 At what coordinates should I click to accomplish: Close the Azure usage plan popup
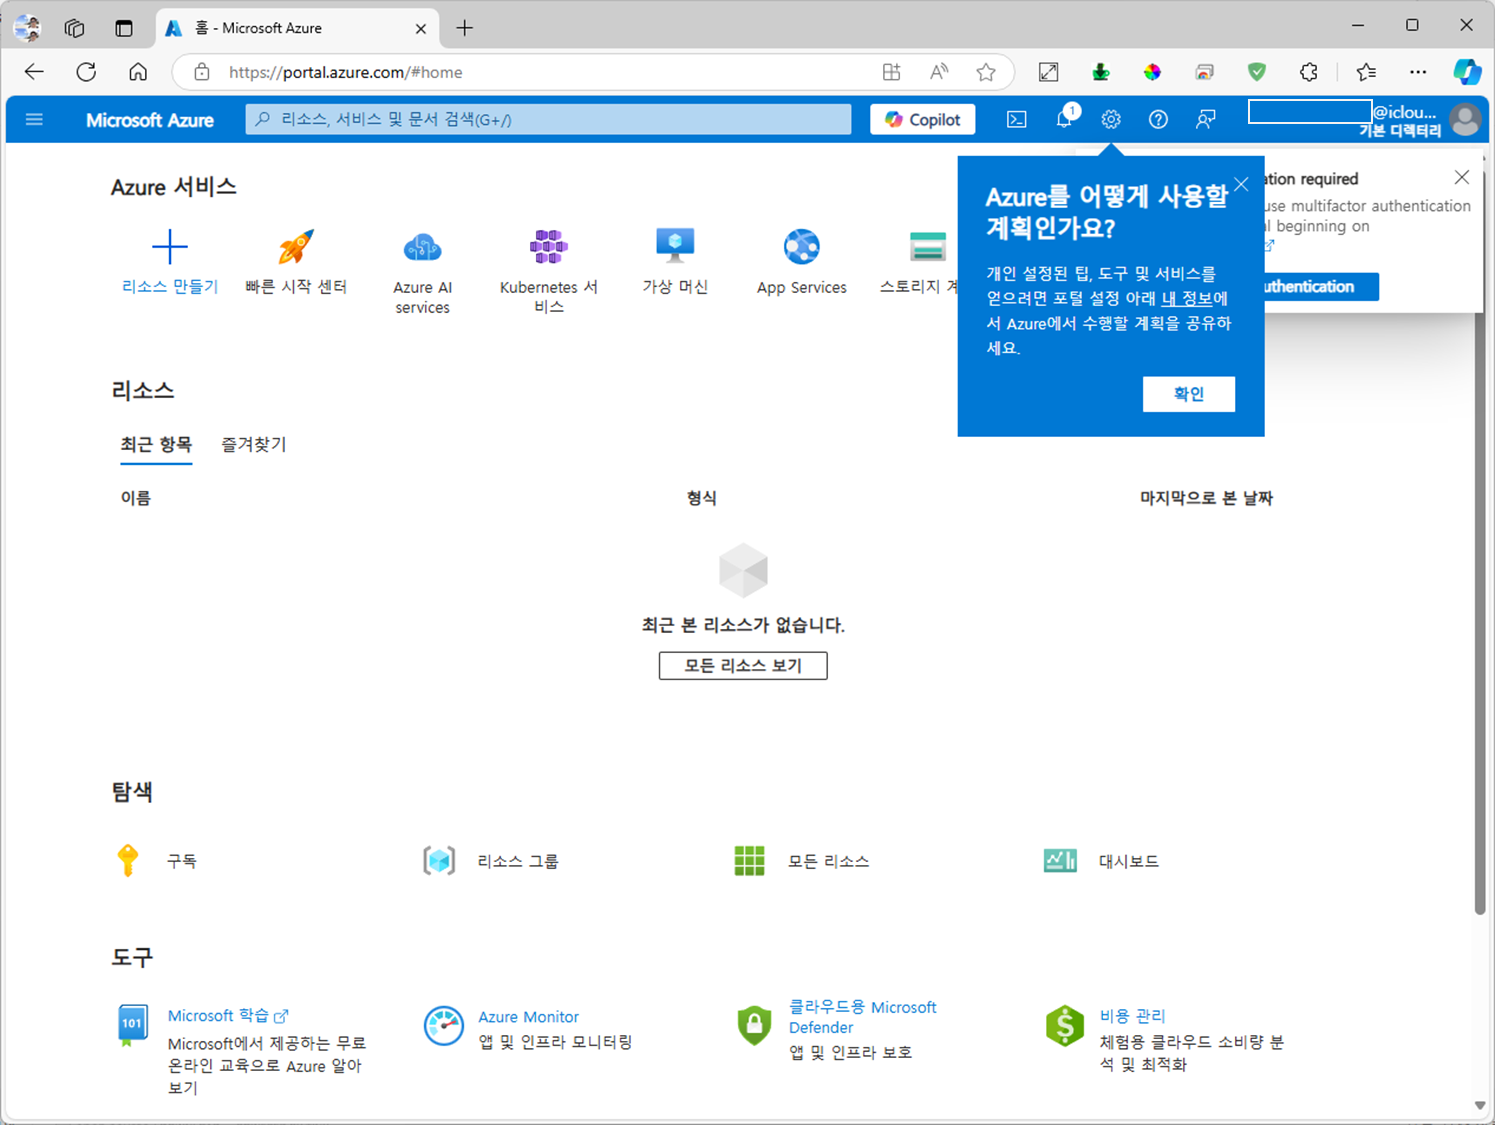coord(1241,184)
